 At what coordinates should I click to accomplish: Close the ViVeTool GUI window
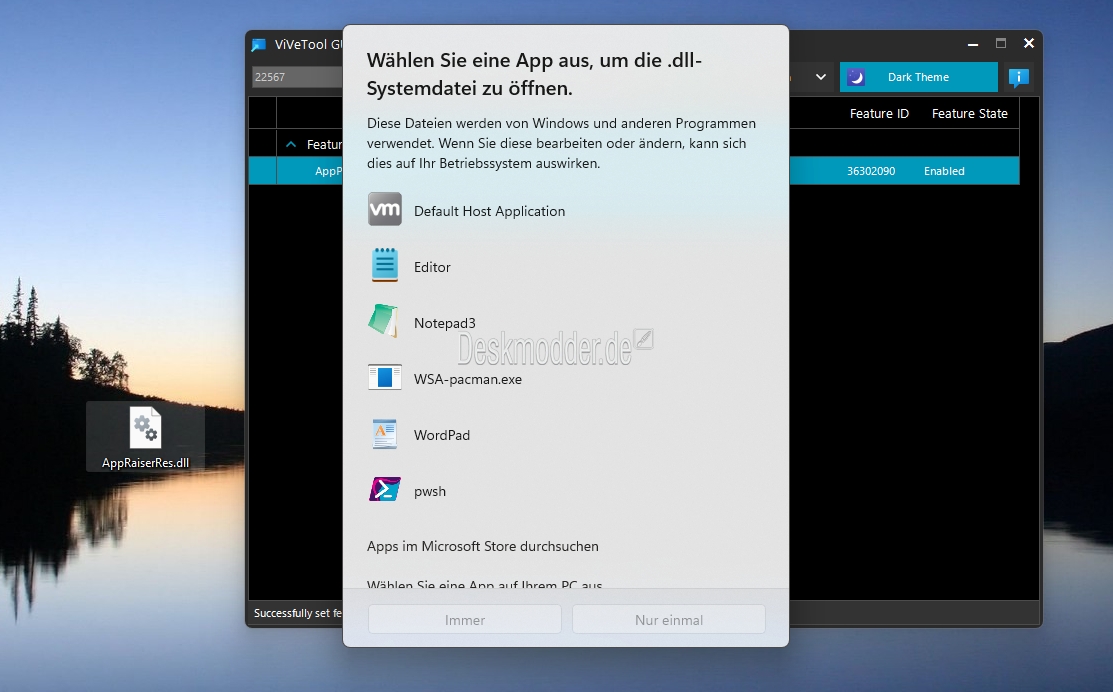(1029, 43)
